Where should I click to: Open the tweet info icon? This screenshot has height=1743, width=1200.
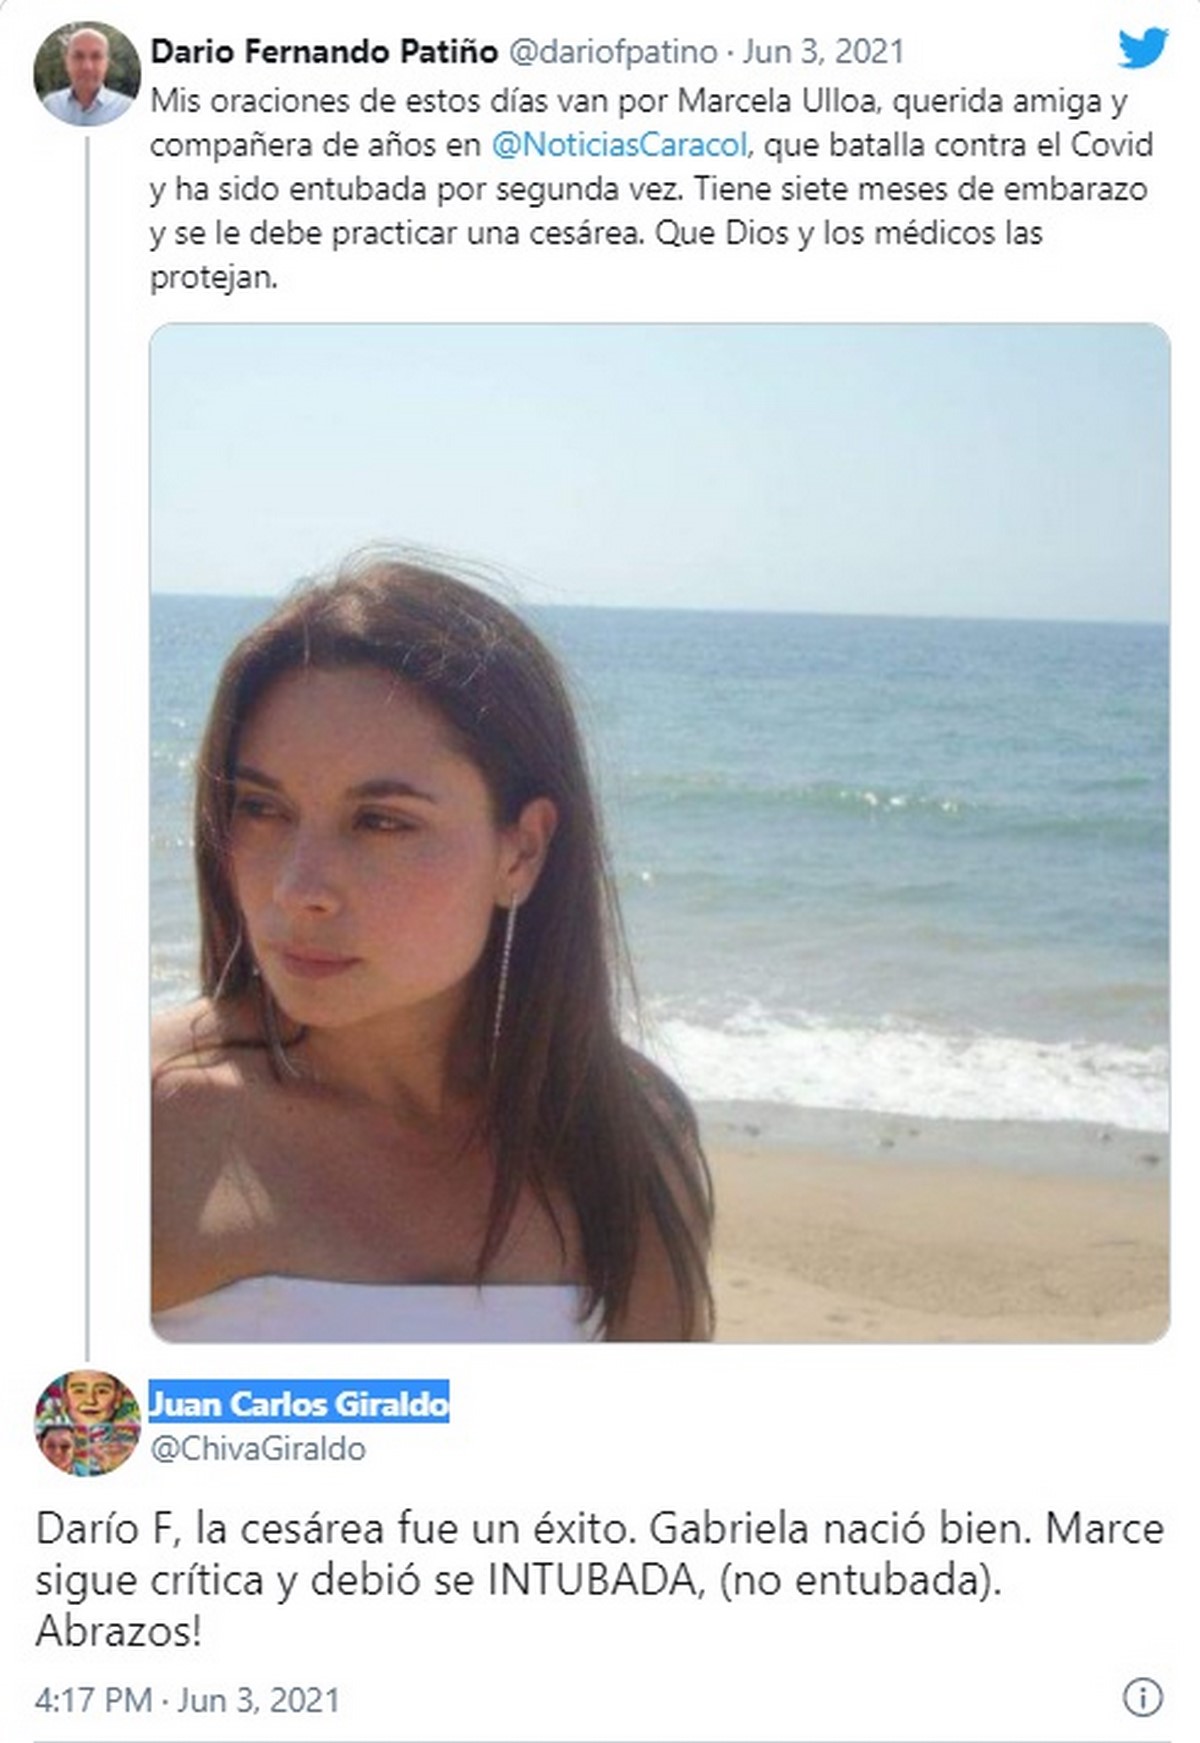1143,1697
